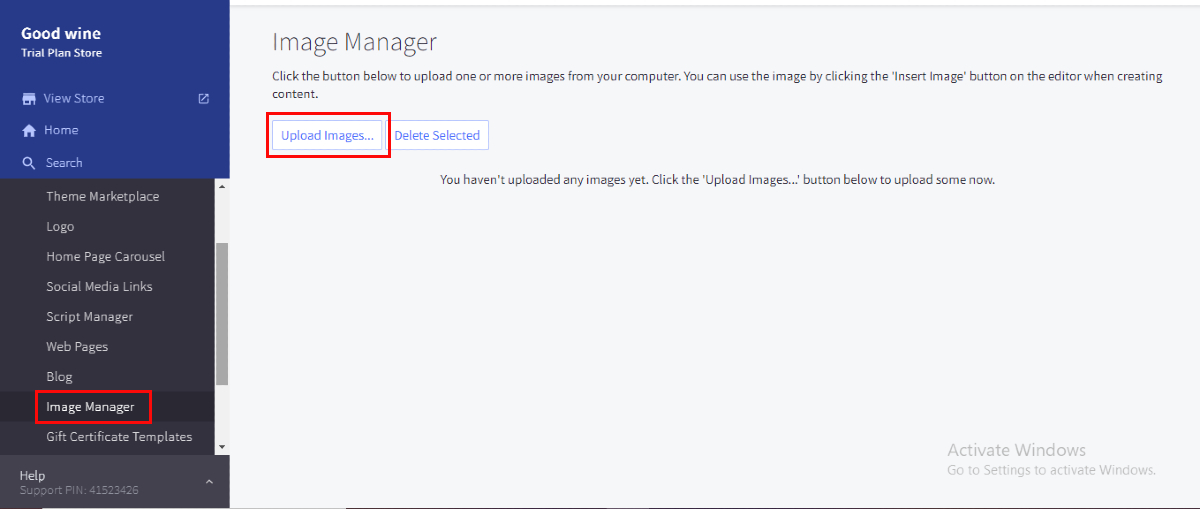Screen dimensions: 1200x509
Task: Open the Blog section
Action: tap(59, 377)
